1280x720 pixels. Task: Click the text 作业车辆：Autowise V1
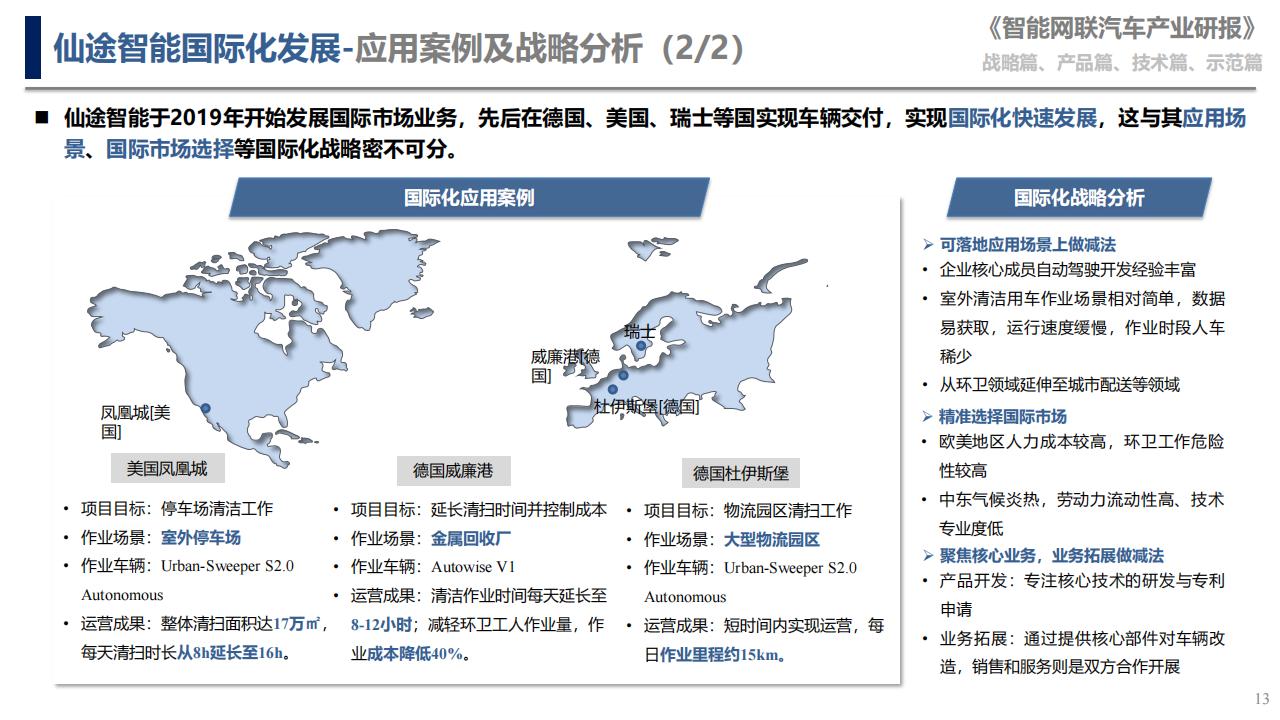(x=433, y=566)
